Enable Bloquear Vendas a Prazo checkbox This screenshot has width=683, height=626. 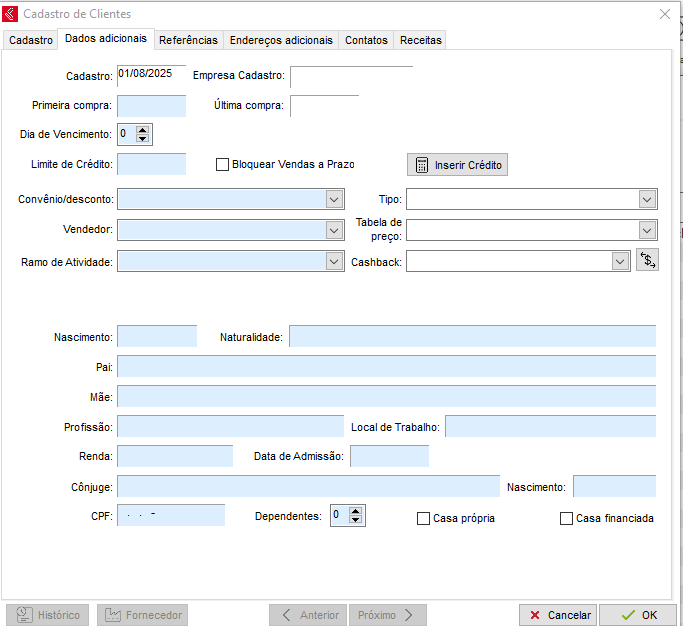[223, 165]
